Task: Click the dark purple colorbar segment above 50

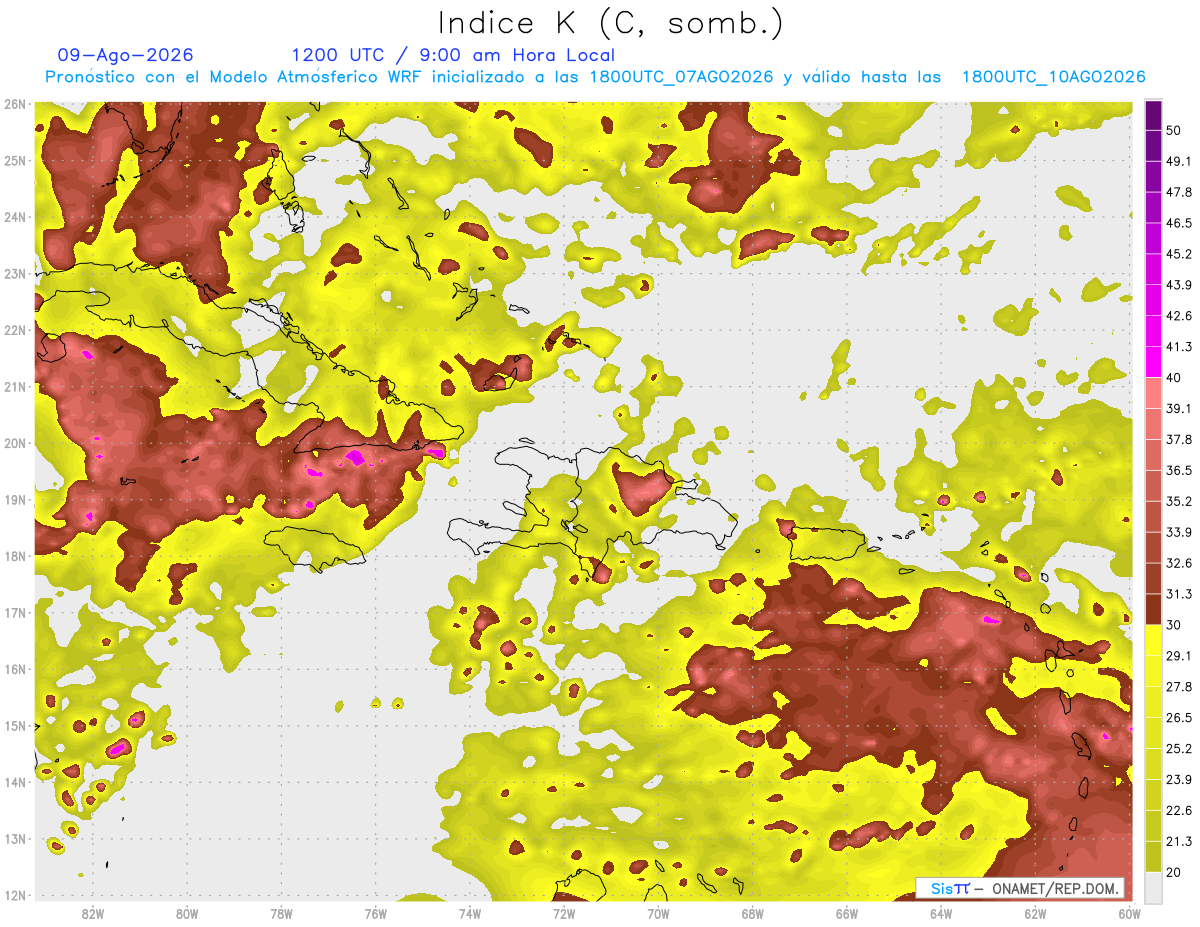Action: (x=1153, y=115)
